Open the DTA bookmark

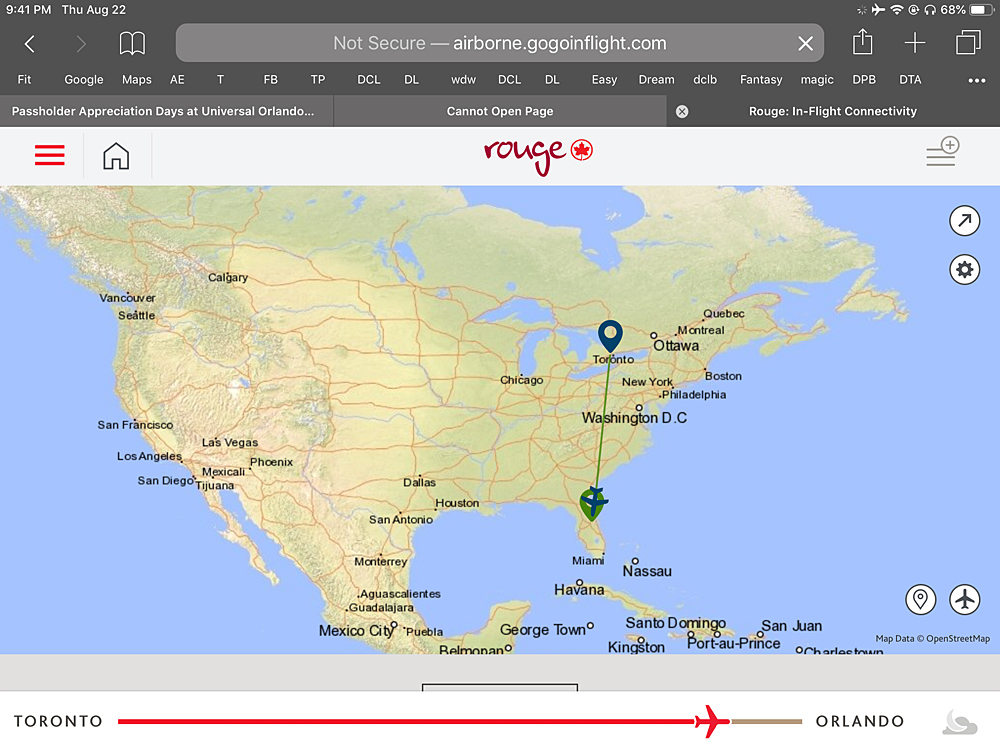click(910, 80)
